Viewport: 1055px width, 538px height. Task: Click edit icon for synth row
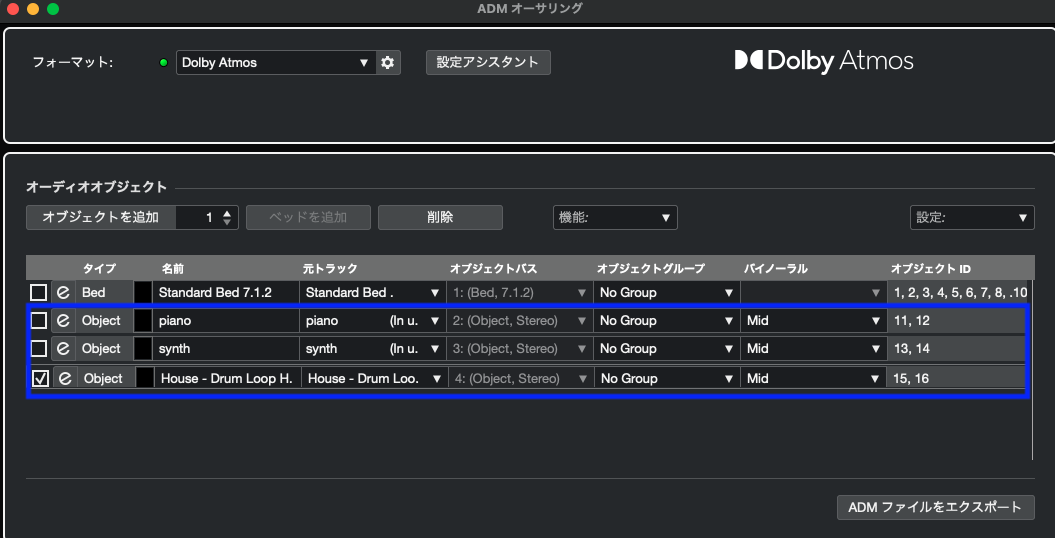coord(63,349)
